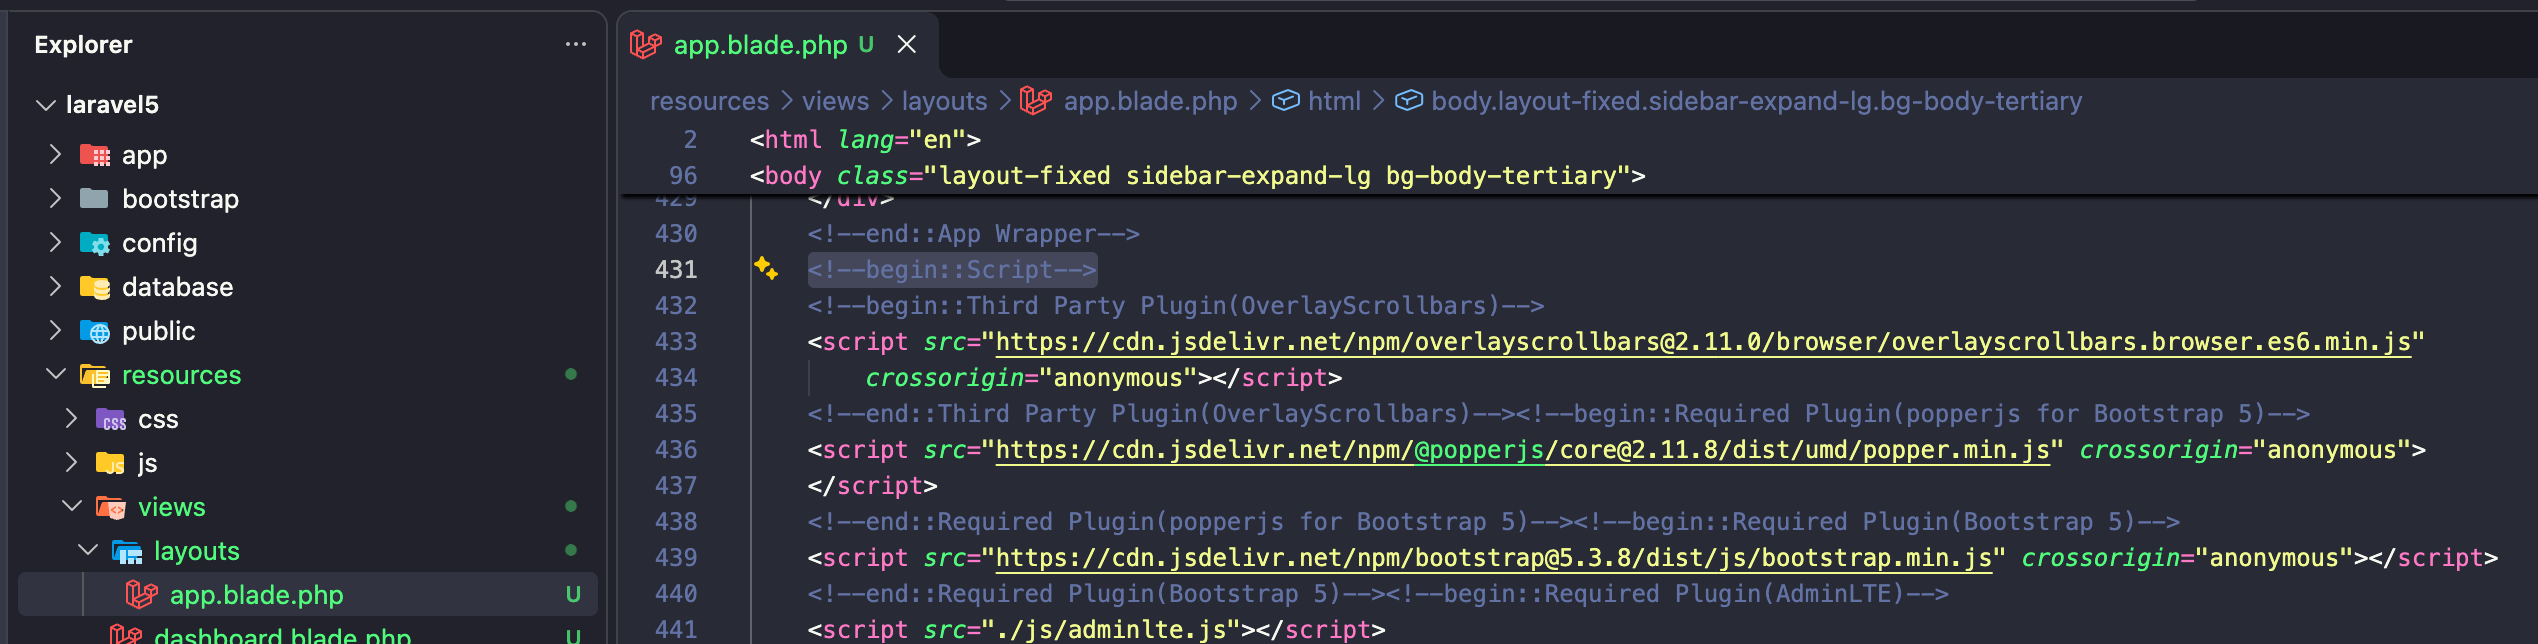The height and width of the screenshot is (644, 2538).
Task: Collapse the views folder chevron
Action: point(71,507)
